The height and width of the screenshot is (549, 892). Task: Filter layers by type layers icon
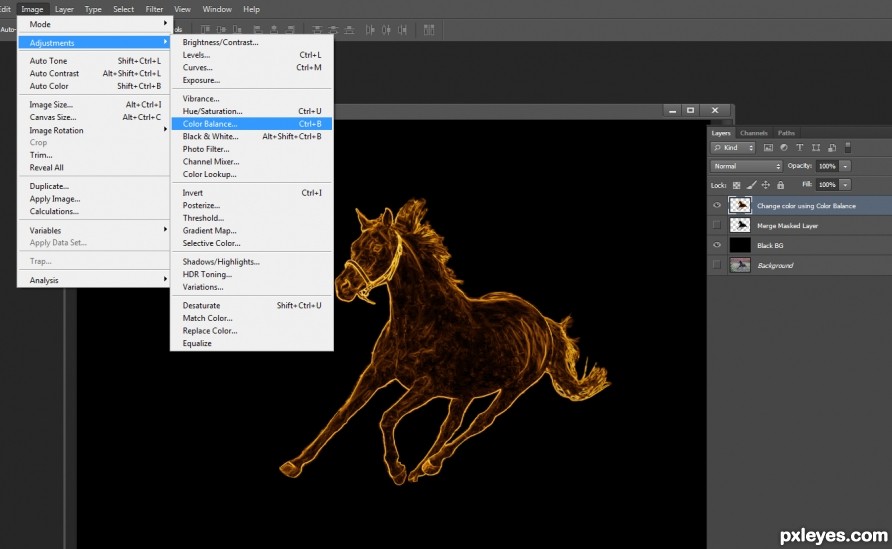click(x=800, y=147)
